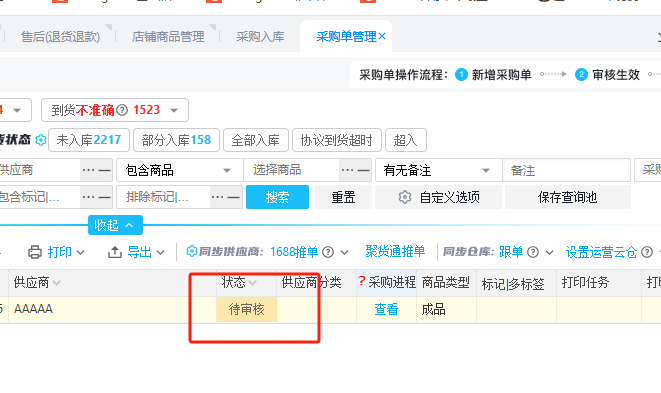This screenshot has width=661, height=393.
Task: Close the 采购单管理 tab
Action: (x=382, y=36)
